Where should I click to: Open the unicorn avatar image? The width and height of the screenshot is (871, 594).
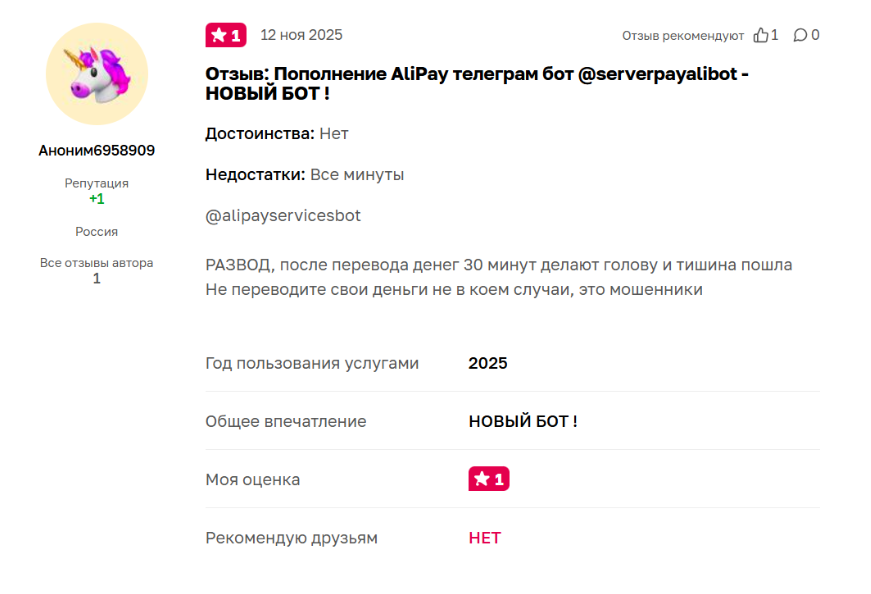(x=96, y=75)
